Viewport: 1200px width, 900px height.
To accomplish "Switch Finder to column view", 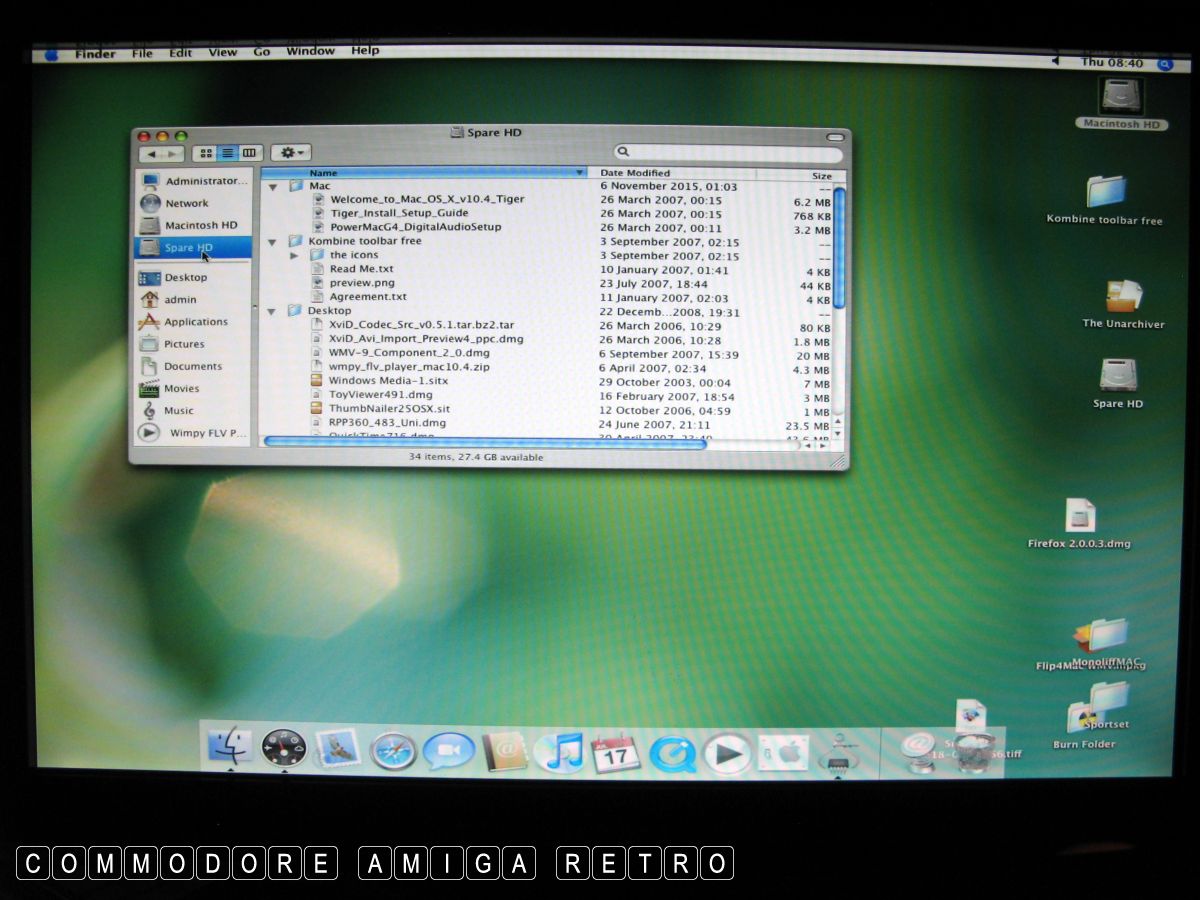I will tap(249, 153).
